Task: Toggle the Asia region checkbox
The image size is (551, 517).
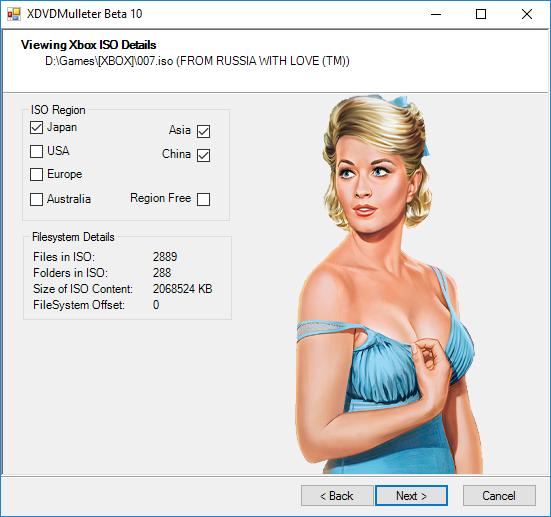Action: (x=203, y=131)
